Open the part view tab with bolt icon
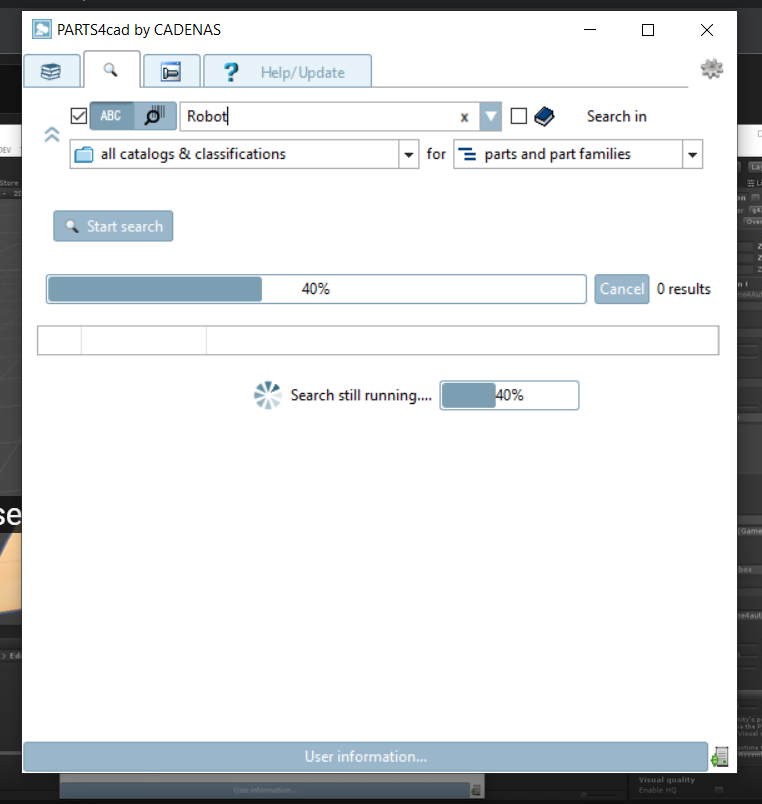The height and width of the screenshot is (804, 762). [171, 71]
